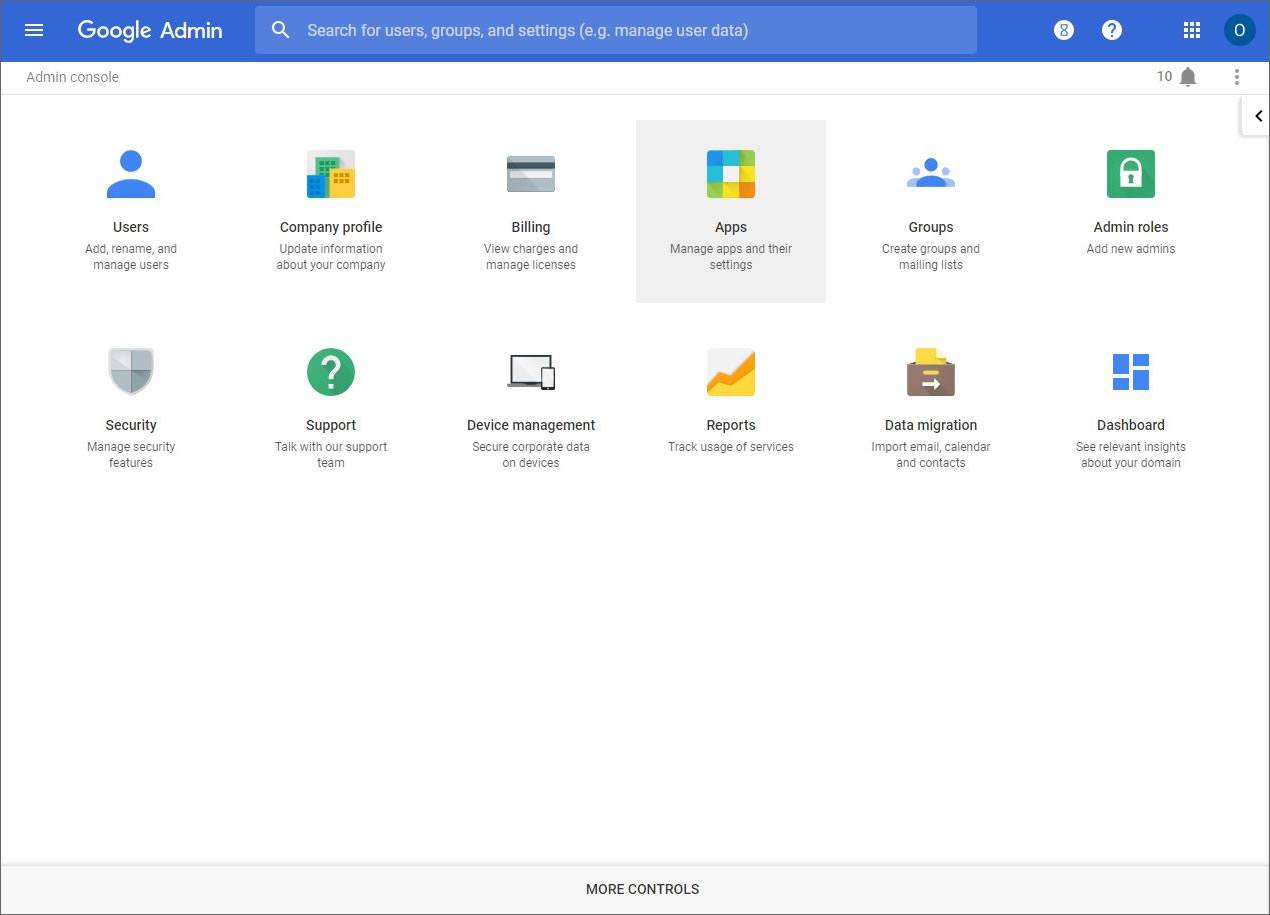Open the three-dot more options menu
The image size is (1270, 915).
1237,77
